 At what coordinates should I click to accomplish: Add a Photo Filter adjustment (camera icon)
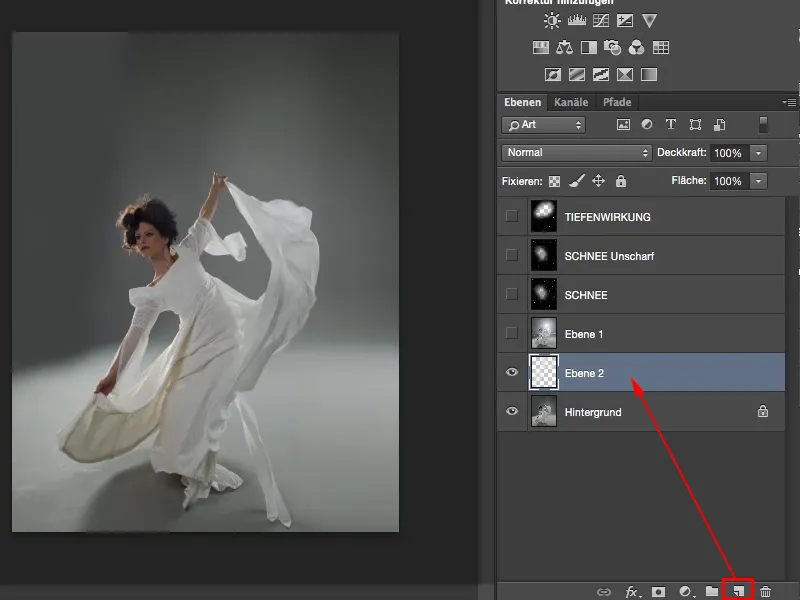612,47
